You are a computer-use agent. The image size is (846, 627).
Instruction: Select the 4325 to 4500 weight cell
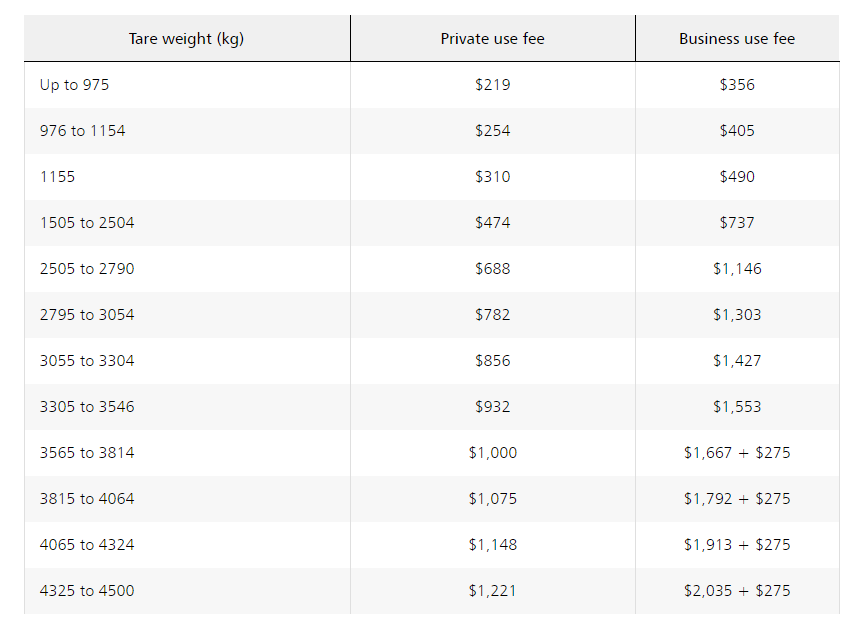click(x=87, y=591)
